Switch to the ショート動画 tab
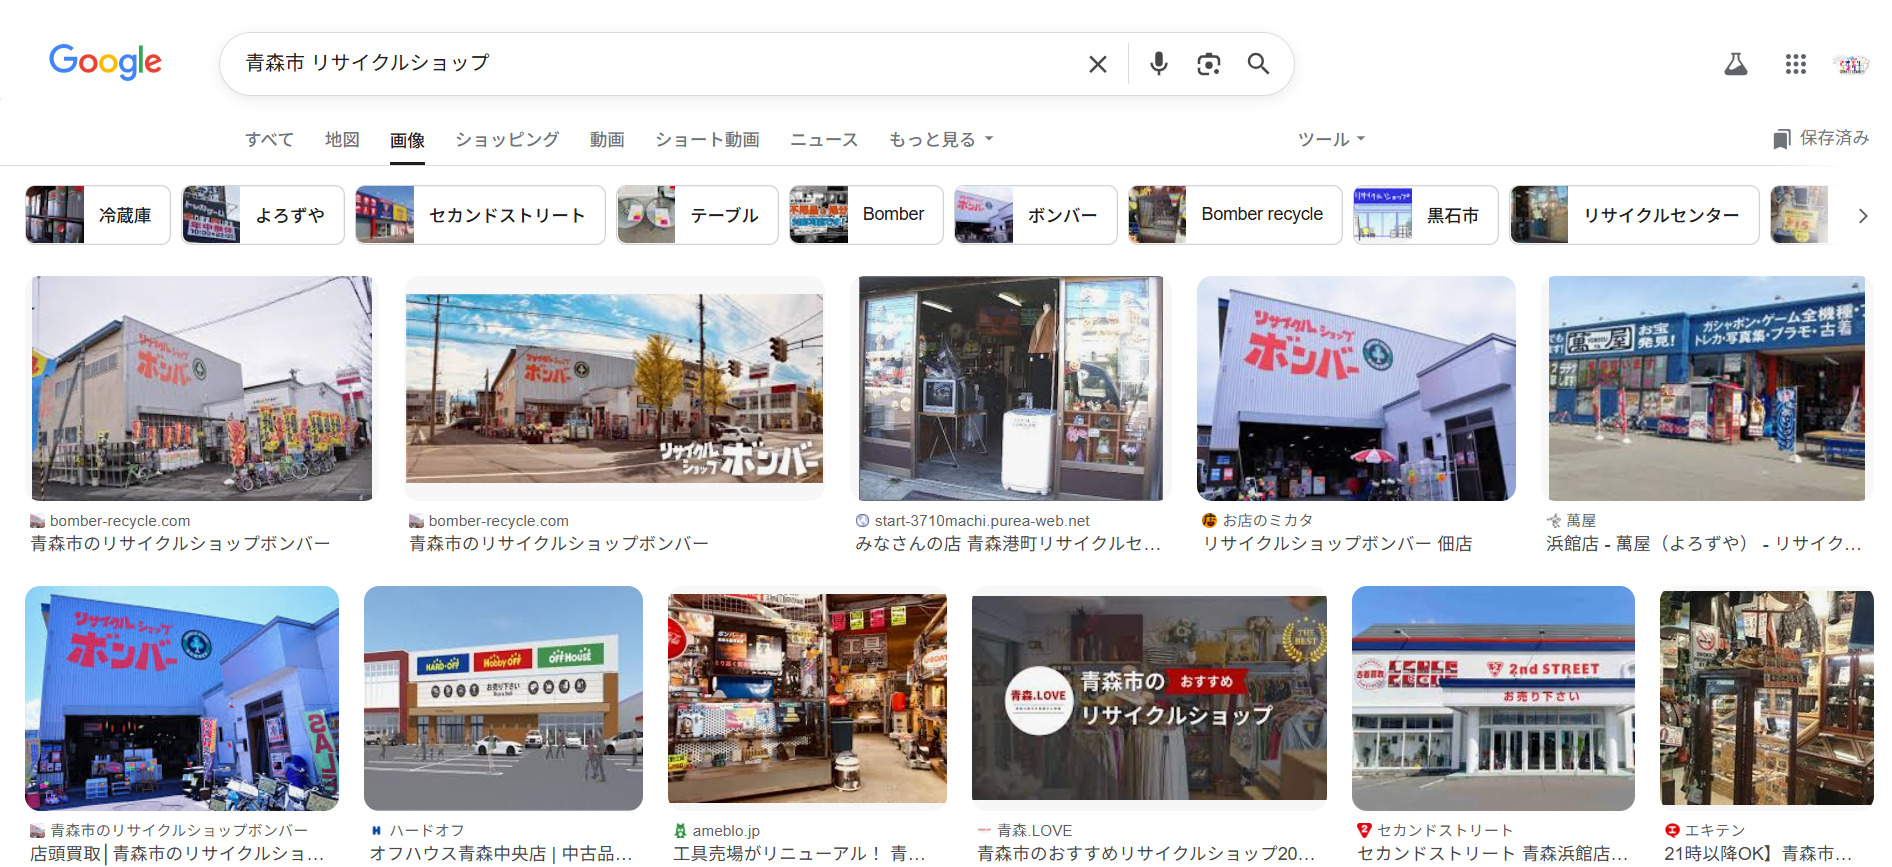Viewport: 1892px width, 867px height. (707, 140)
